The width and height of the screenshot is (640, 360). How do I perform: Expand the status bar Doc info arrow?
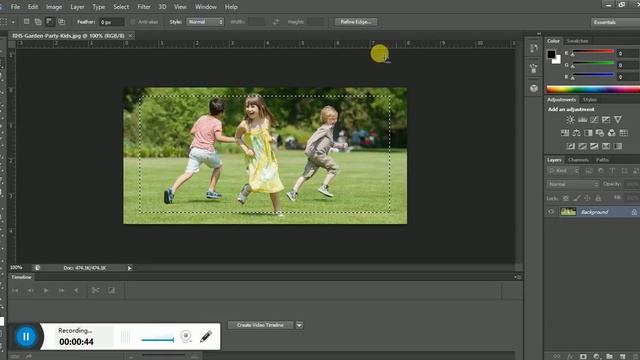(129, 268)
